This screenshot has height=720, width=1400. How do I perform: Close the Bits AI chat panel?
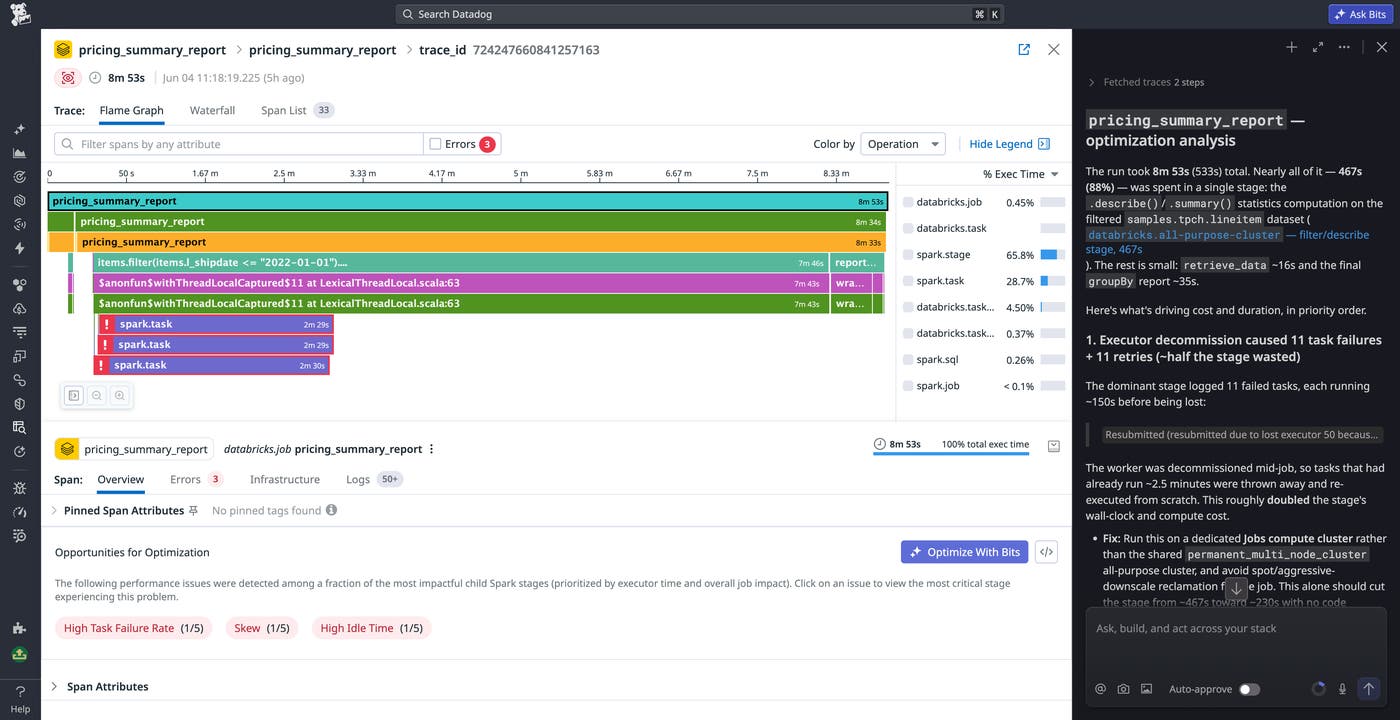[1381, 47]
